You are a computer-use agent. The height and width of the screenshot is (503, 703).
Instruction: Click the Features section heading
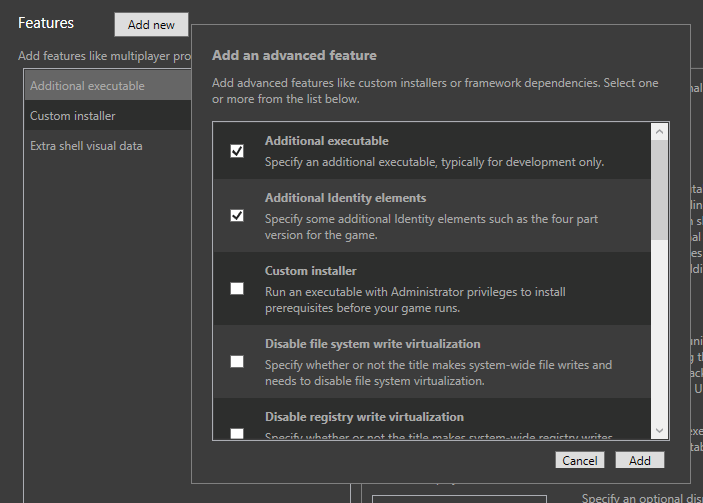pos(46,23)
